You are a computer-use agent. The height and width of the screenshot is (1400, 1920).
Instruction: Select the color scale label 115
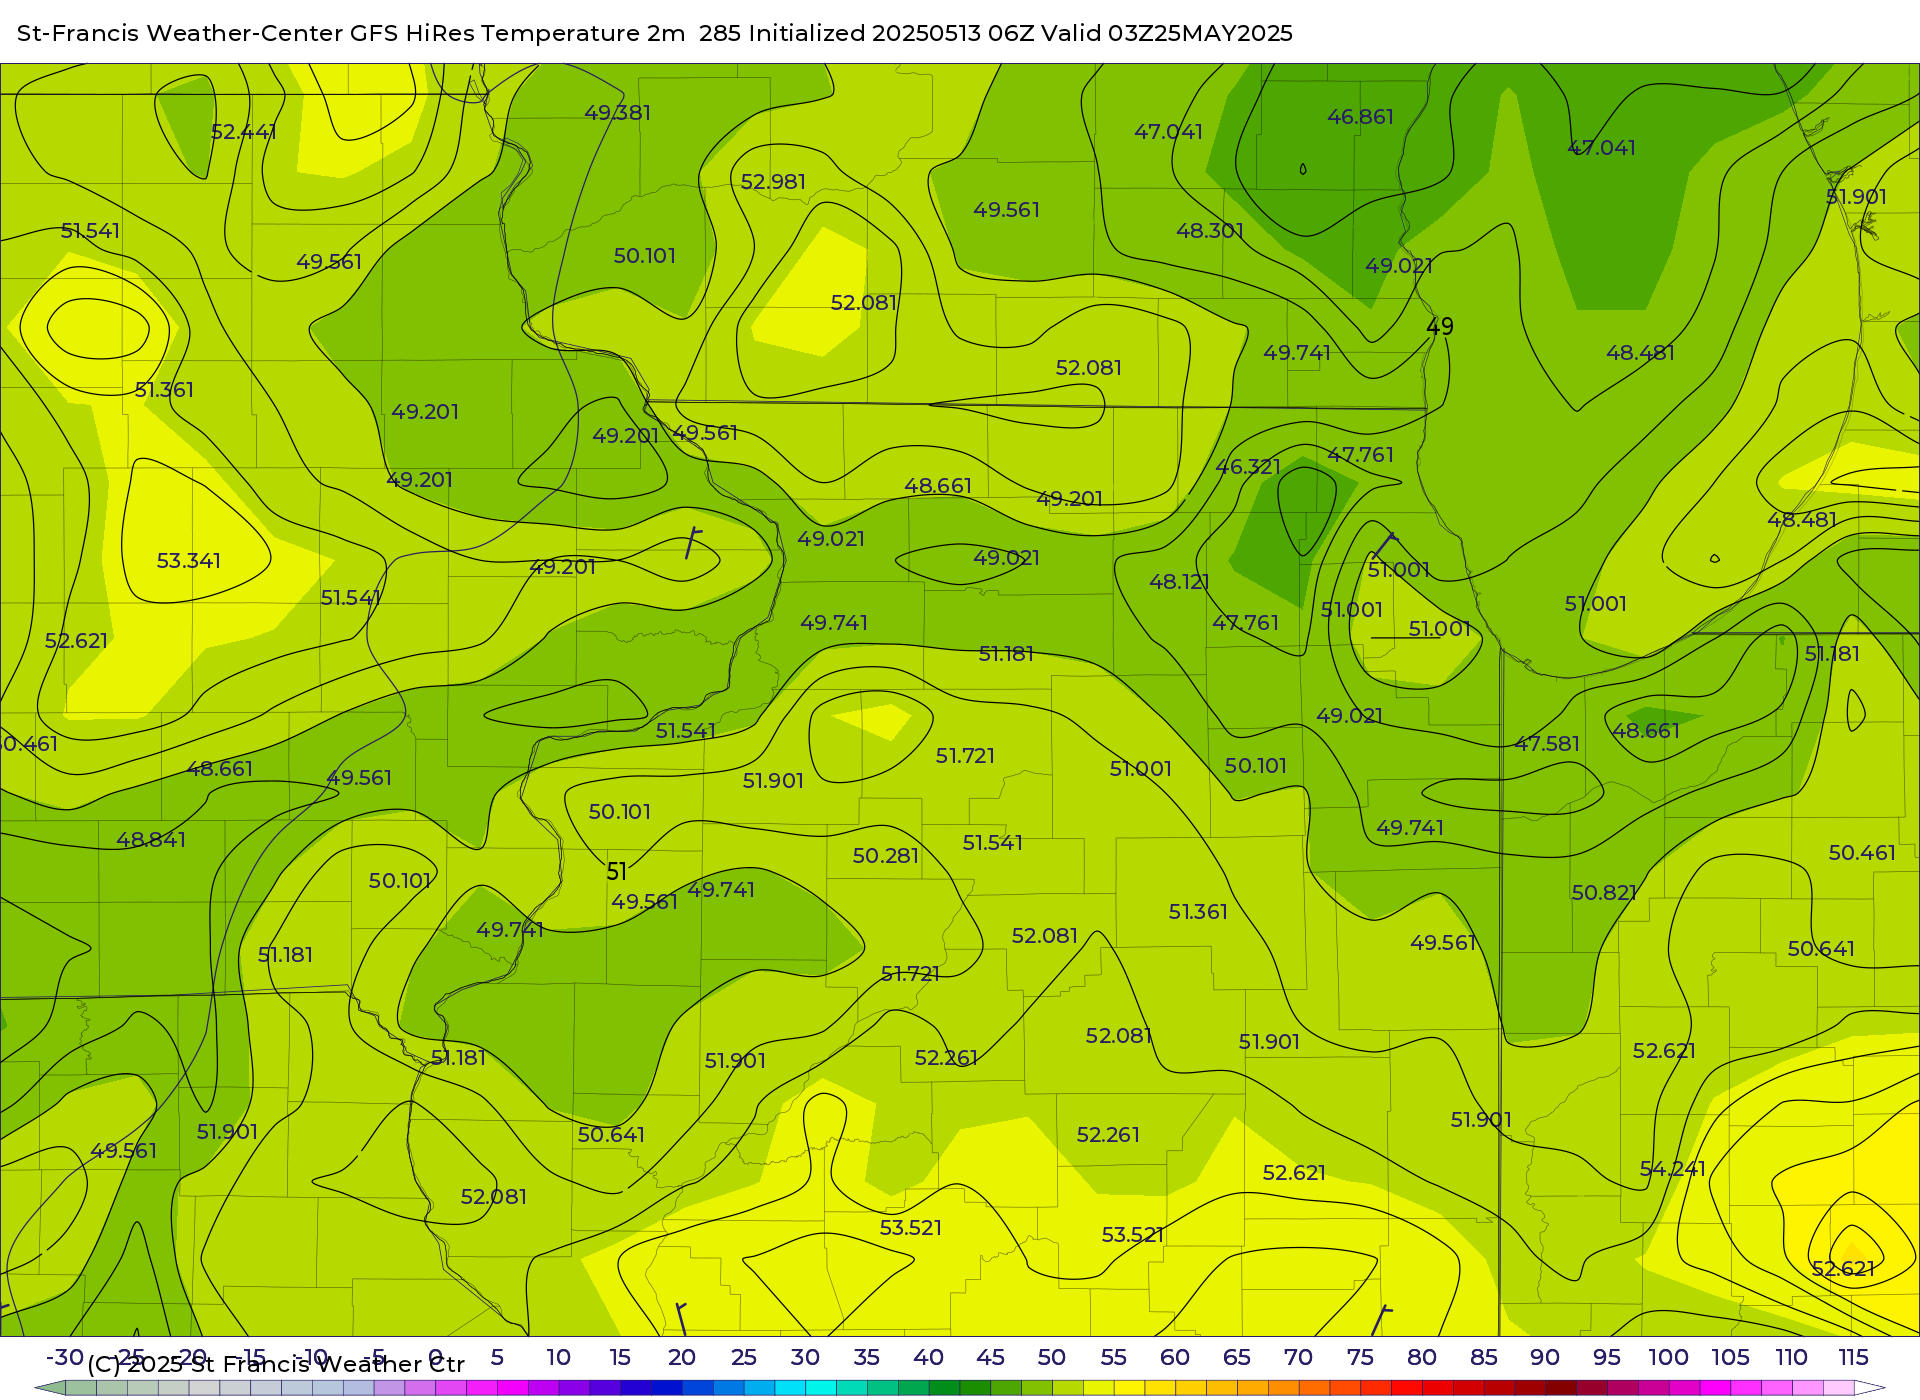pyautogui.click(x=1853, y=1357)
